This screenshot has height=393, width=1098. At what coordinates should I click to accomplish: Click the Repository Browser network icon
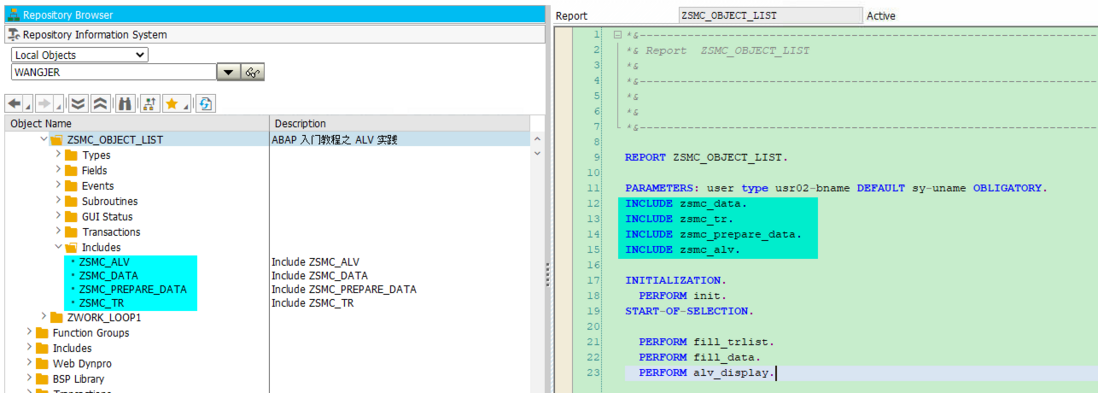[x=13, y=14]
